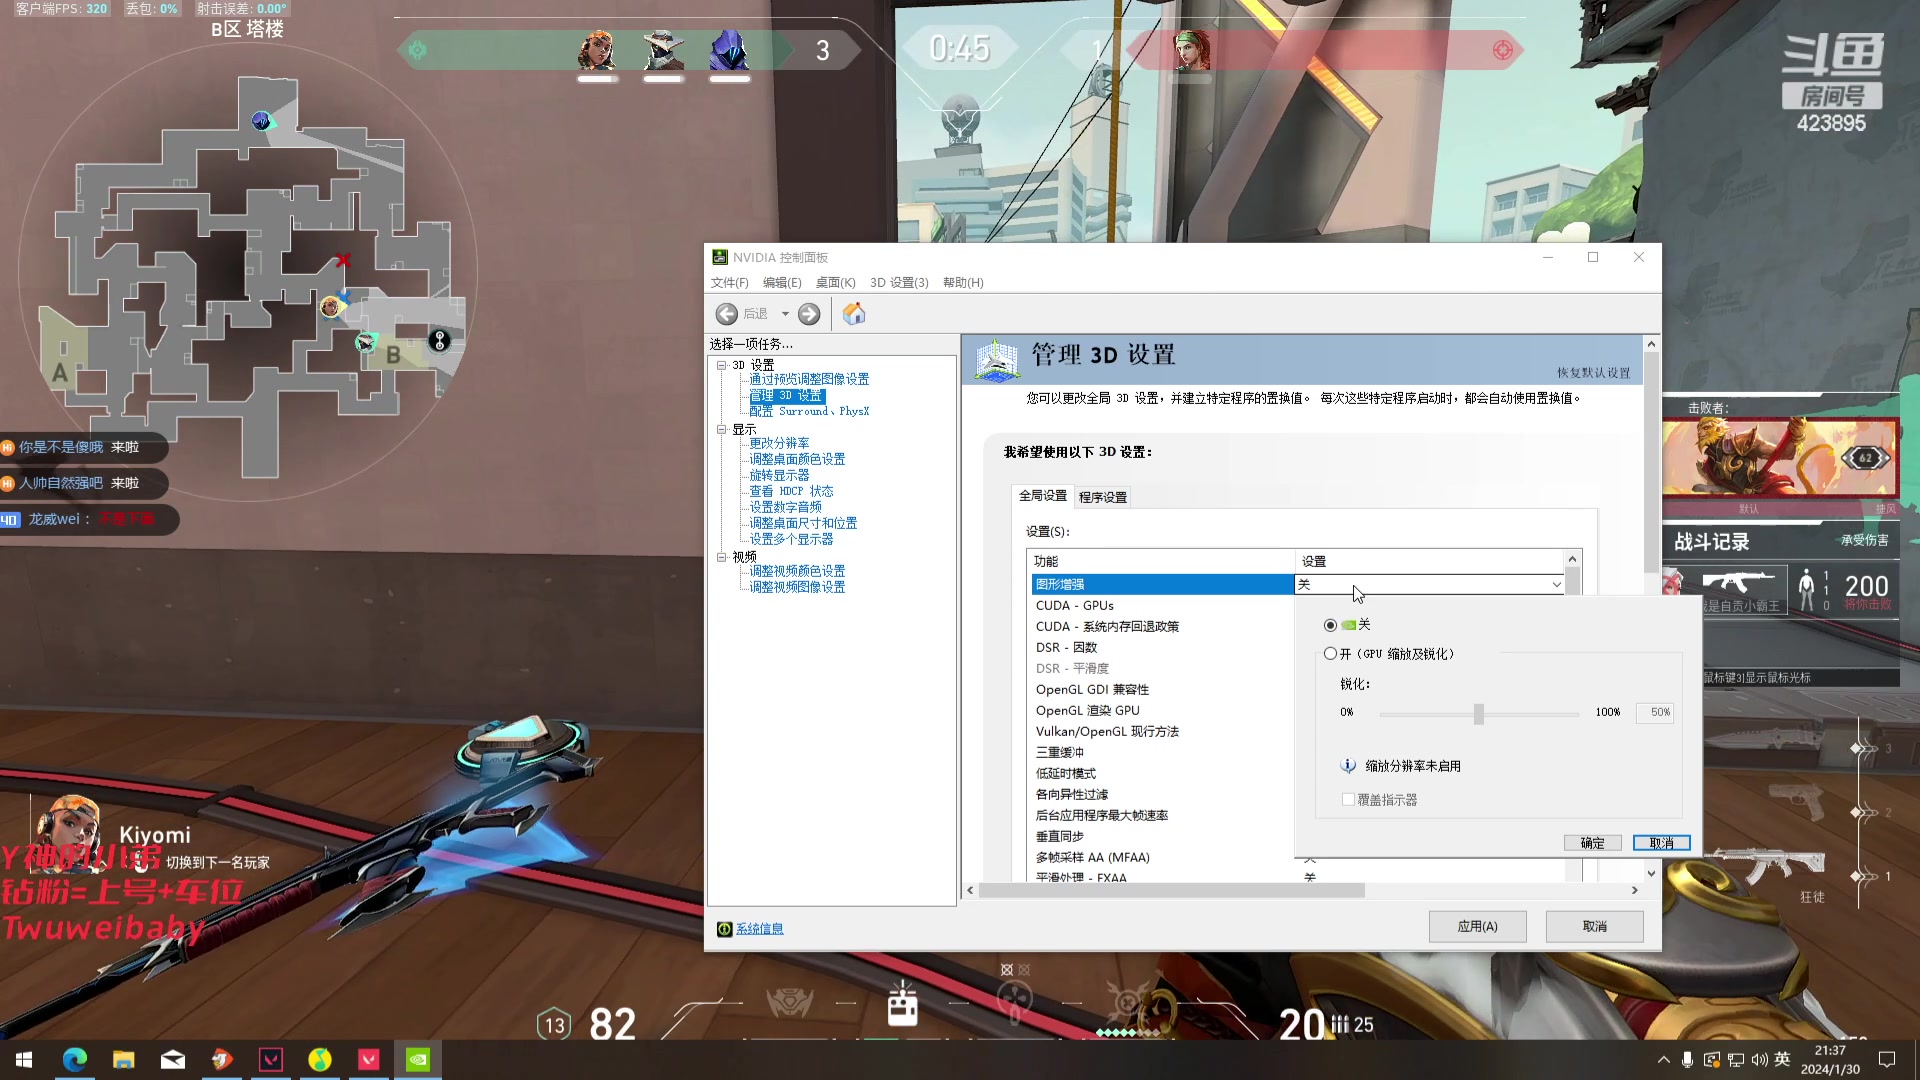Select the 三重缓冲 setting row
Image resolution: width=1920 pixels, height=1080 pixels.
[x=1162, y=753]
